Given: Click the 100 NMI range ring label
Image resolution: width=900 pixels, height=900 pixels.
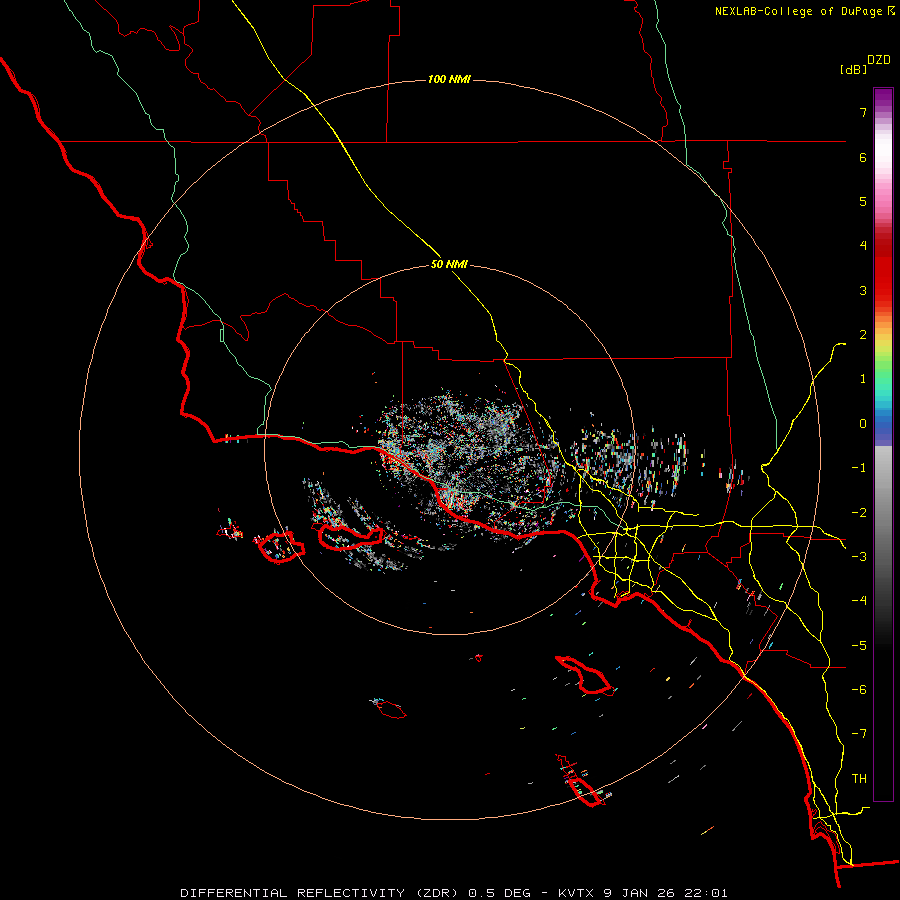Looking at the screenshot, I should click(449, 79).
